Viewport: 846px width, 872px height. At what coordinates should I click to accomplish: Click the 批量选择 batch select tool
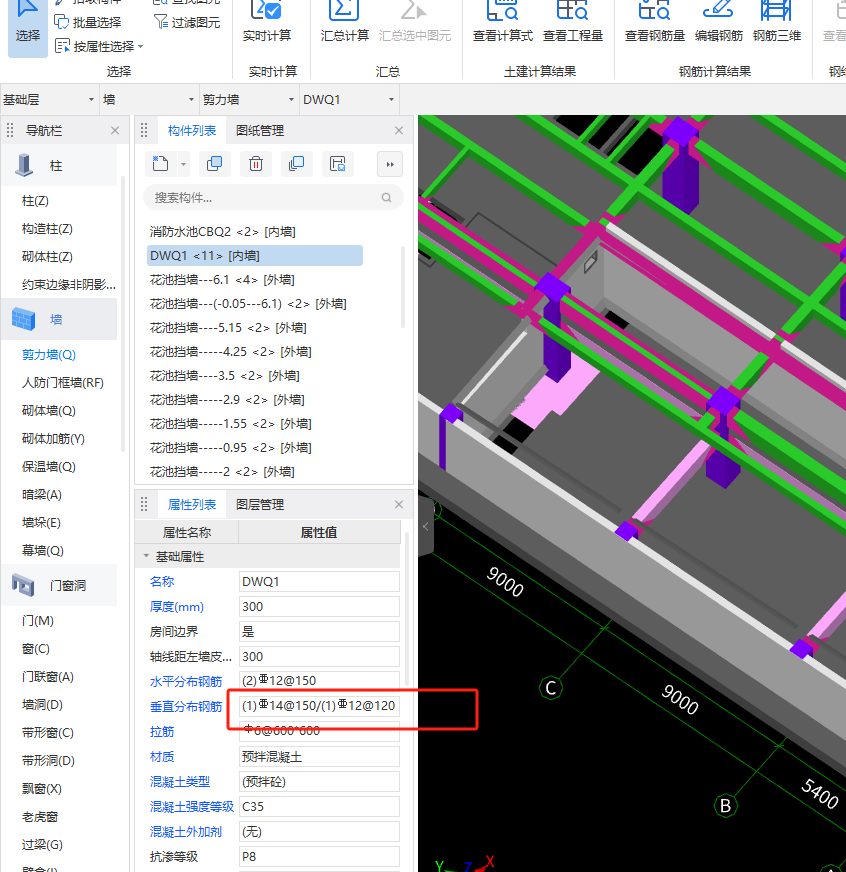[88, 22]
